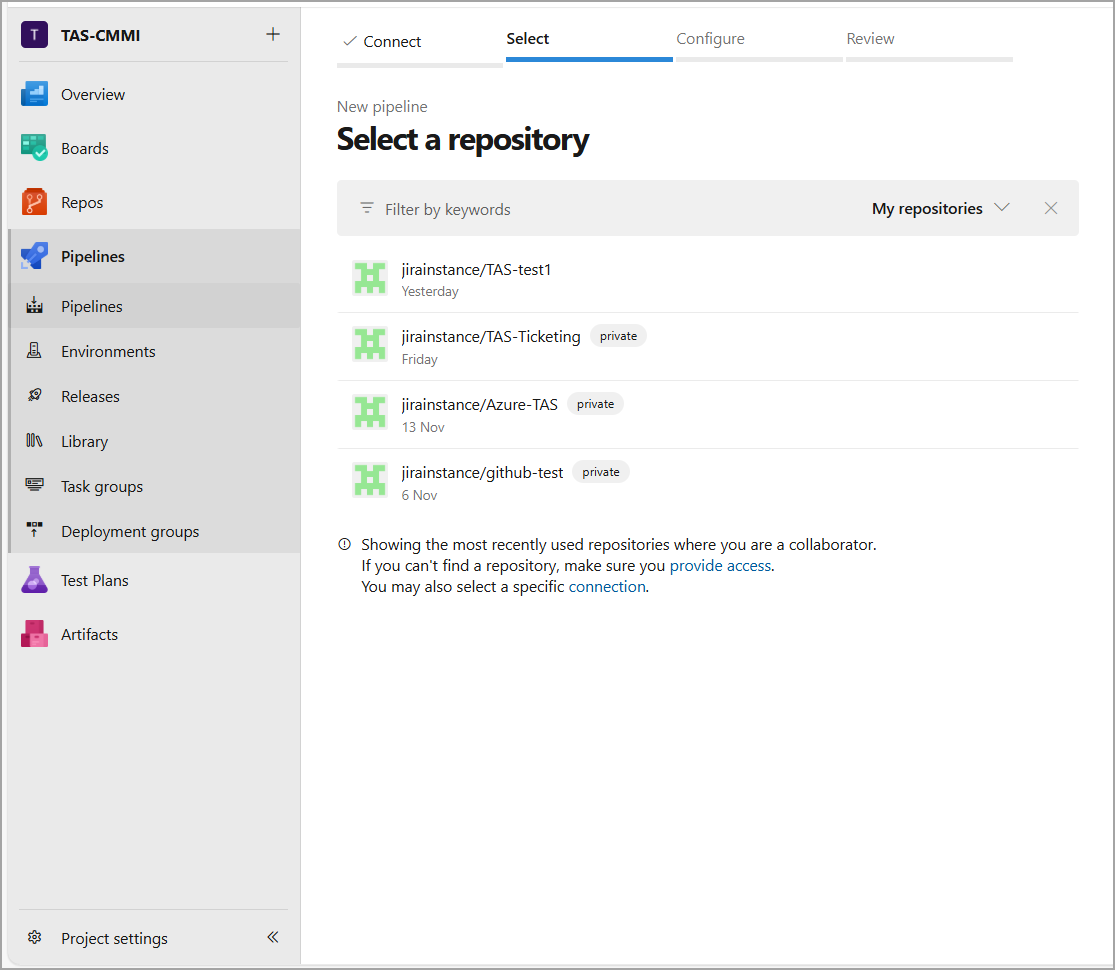This screenshot has width=1115, height=970.
Task: Open the Environments section
Action: [x=34, y=351]
